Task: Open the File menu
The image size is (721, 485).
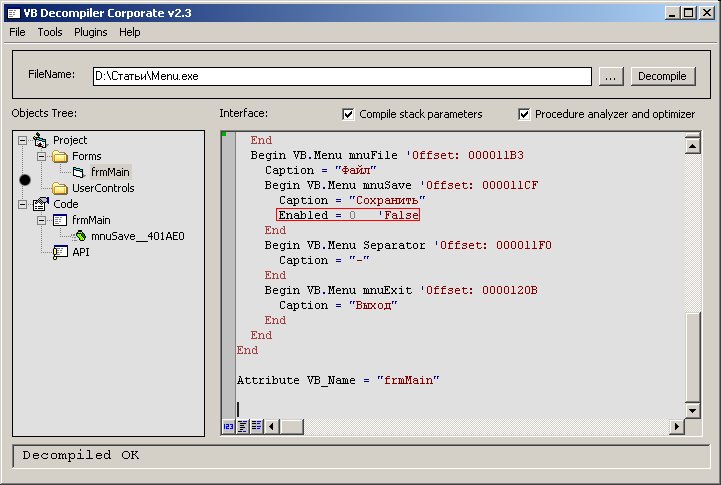Action: (x=17, y=32)
